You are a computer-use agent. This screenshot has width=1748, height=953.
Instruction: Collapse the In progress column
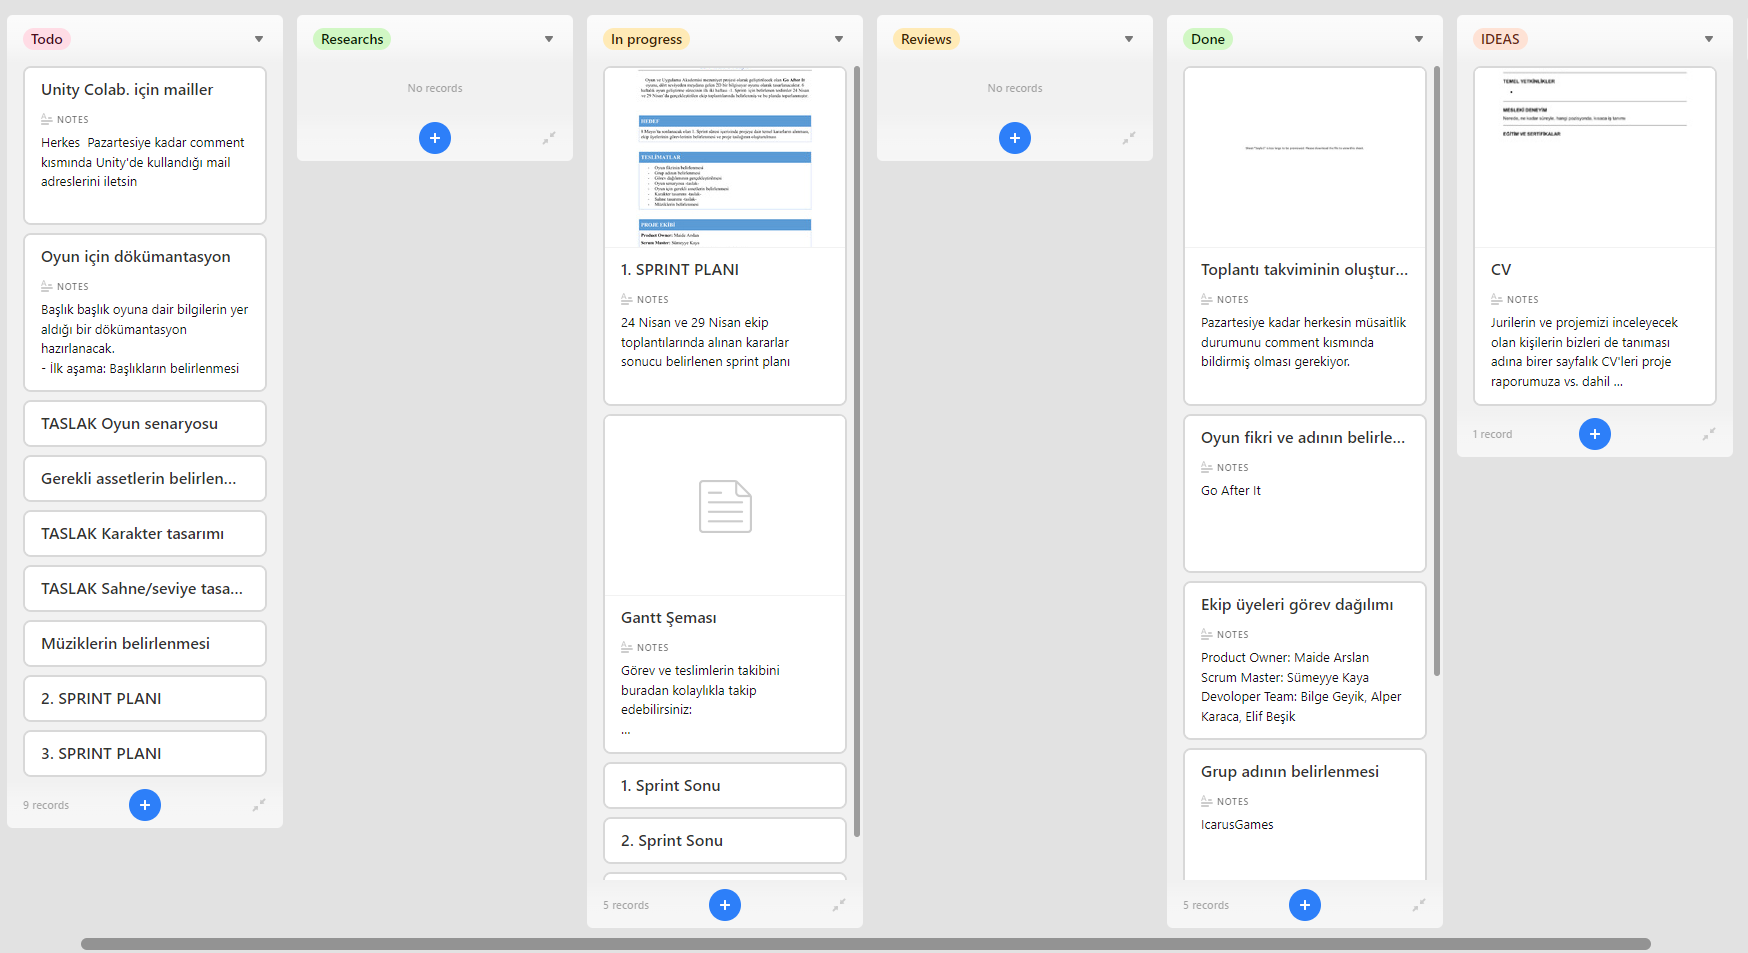[x=839, y=905]
